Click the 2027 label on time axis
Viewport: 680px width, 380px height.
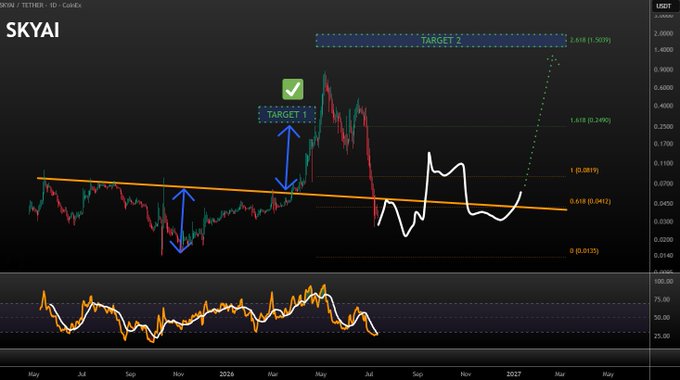click(x=514, y=374)
